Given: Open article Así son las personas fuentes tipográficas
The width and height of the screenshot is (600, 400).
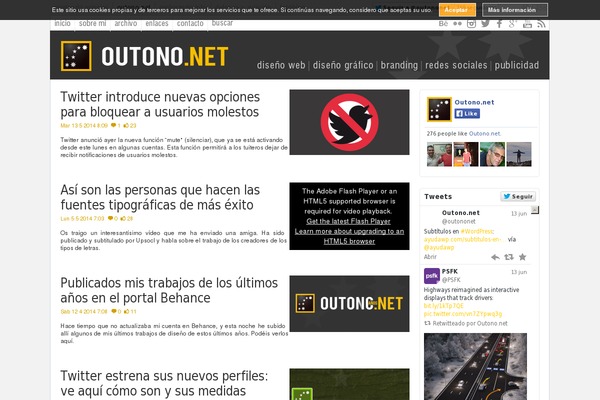Looking at the screenshot, I should 160,198.
